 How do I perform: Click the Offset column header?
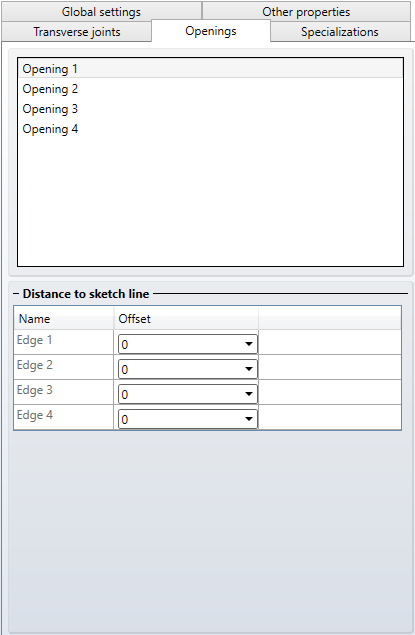186,318
